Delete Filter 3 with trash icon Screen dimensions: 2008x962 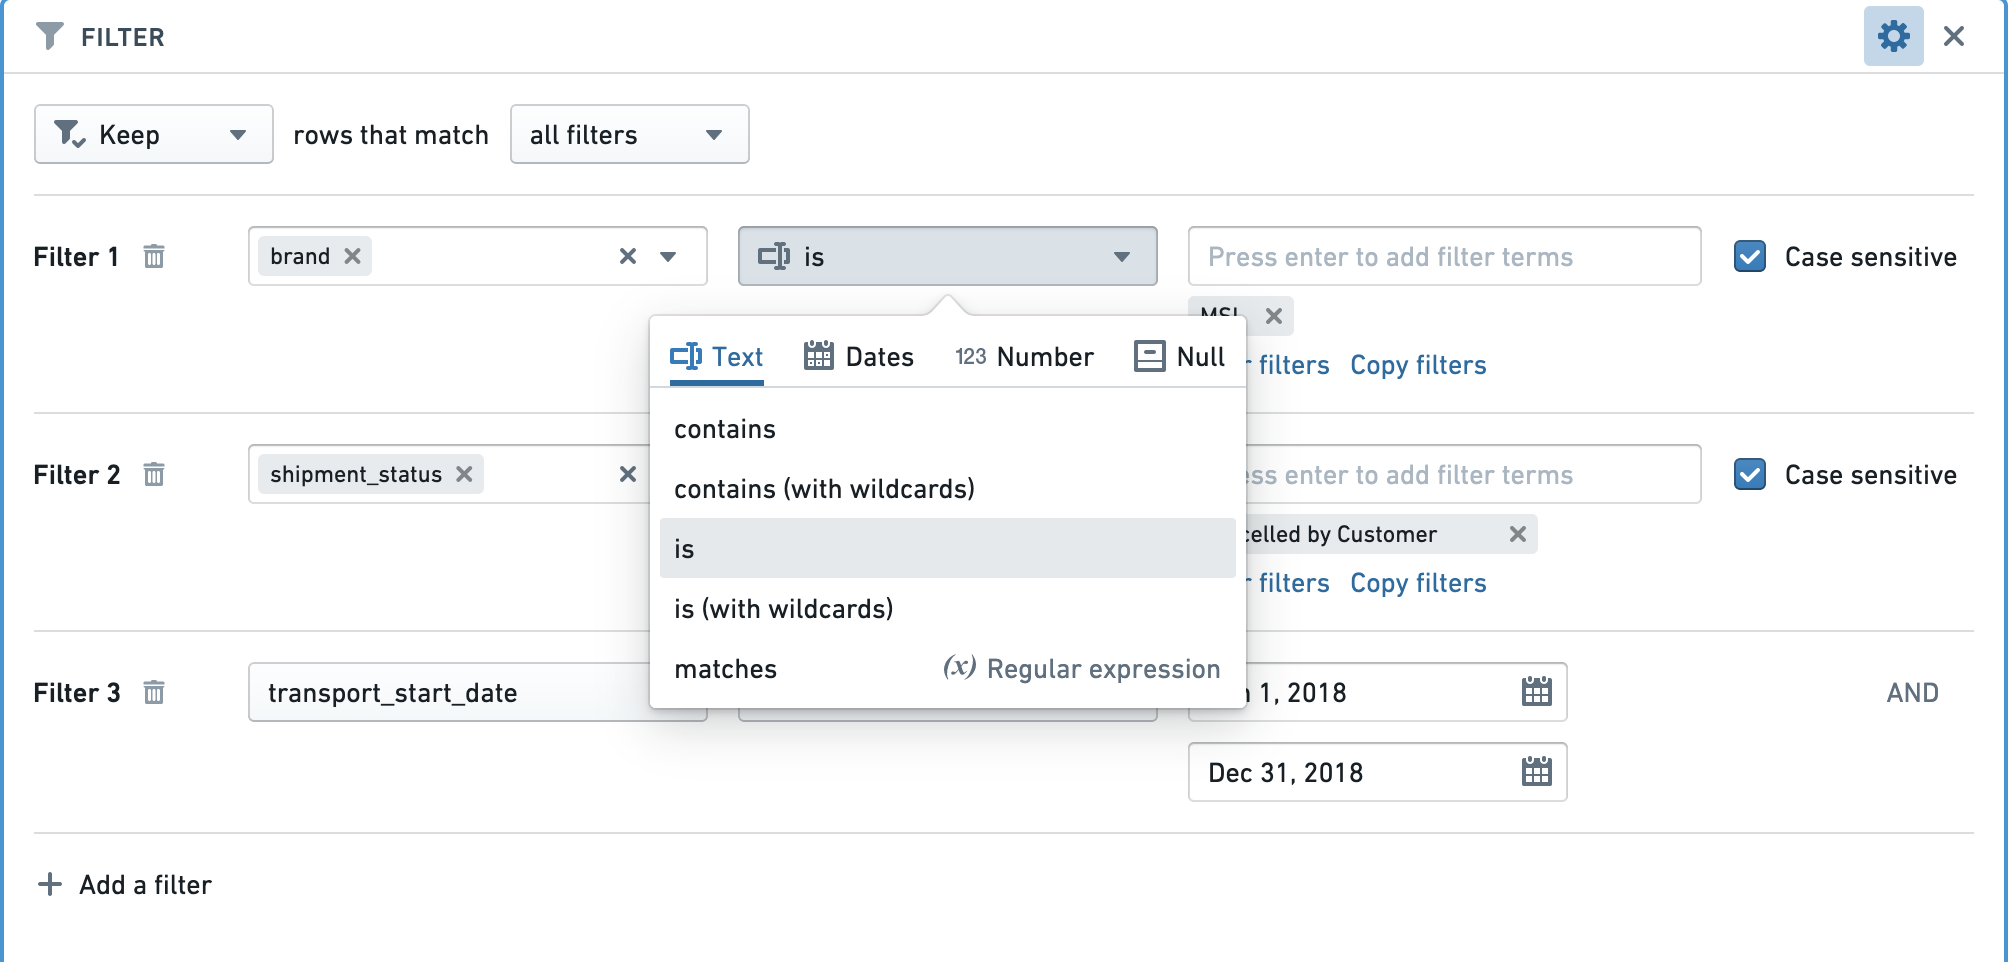[154, 692]
